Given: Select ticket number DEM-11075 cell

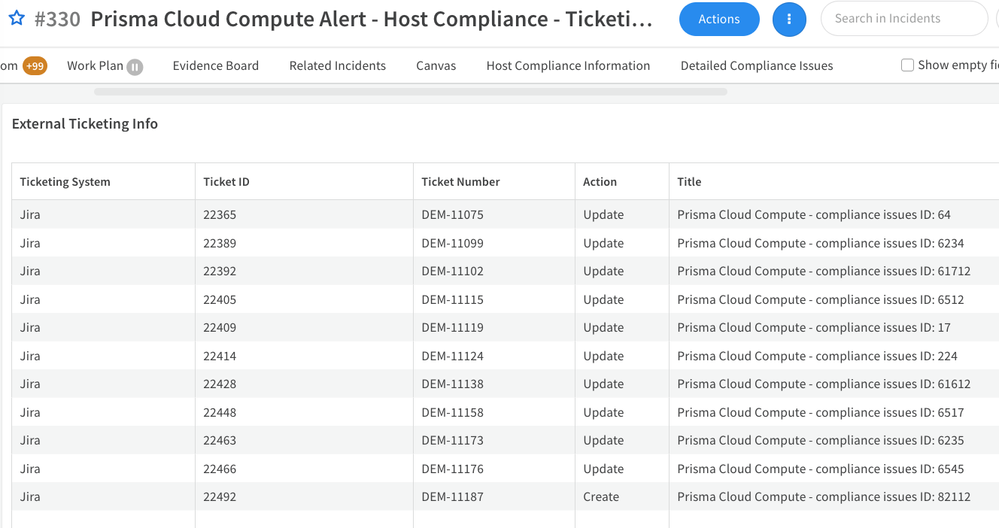Looking at the screenshot, I should pyautogui.click(x=452, y=215).
